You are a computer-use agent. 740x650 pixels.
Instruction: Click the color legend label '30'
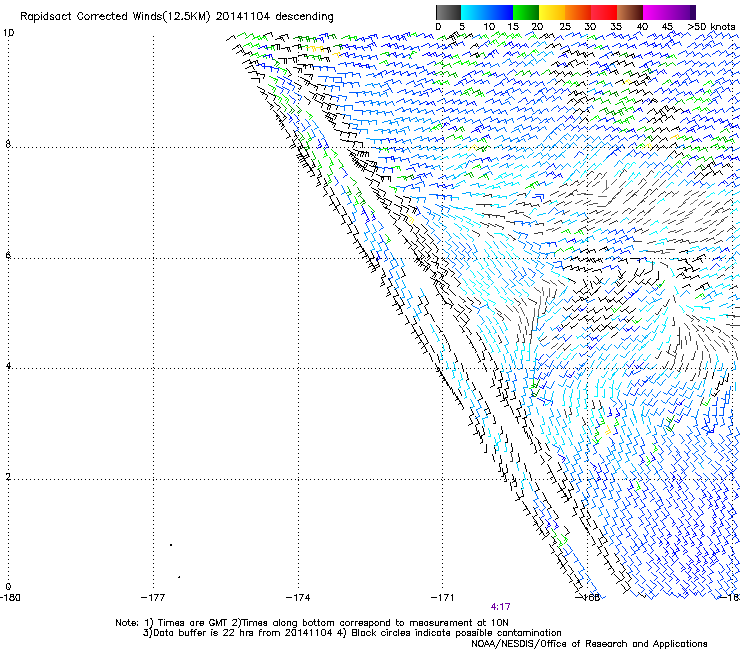click(x=590, y=27)
